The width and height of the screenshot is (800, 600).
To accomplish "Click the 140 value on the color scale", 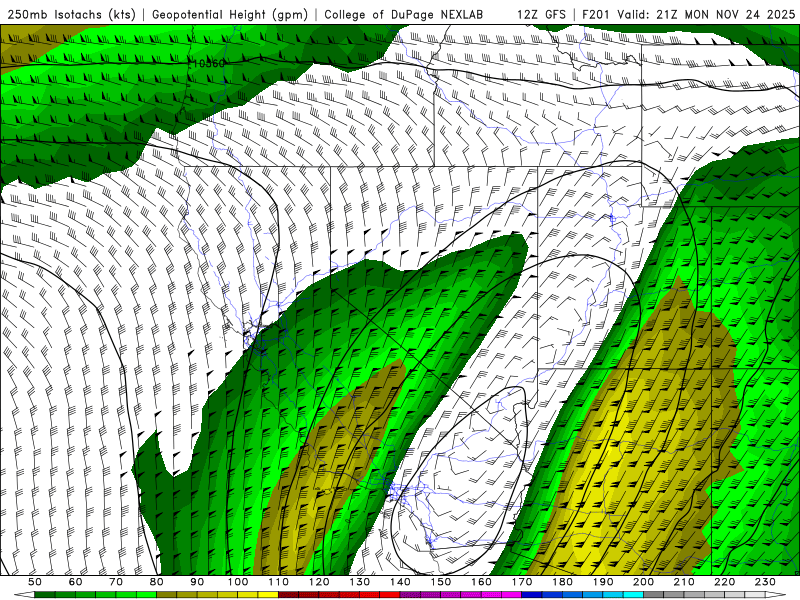I will [x=400, y=582].
